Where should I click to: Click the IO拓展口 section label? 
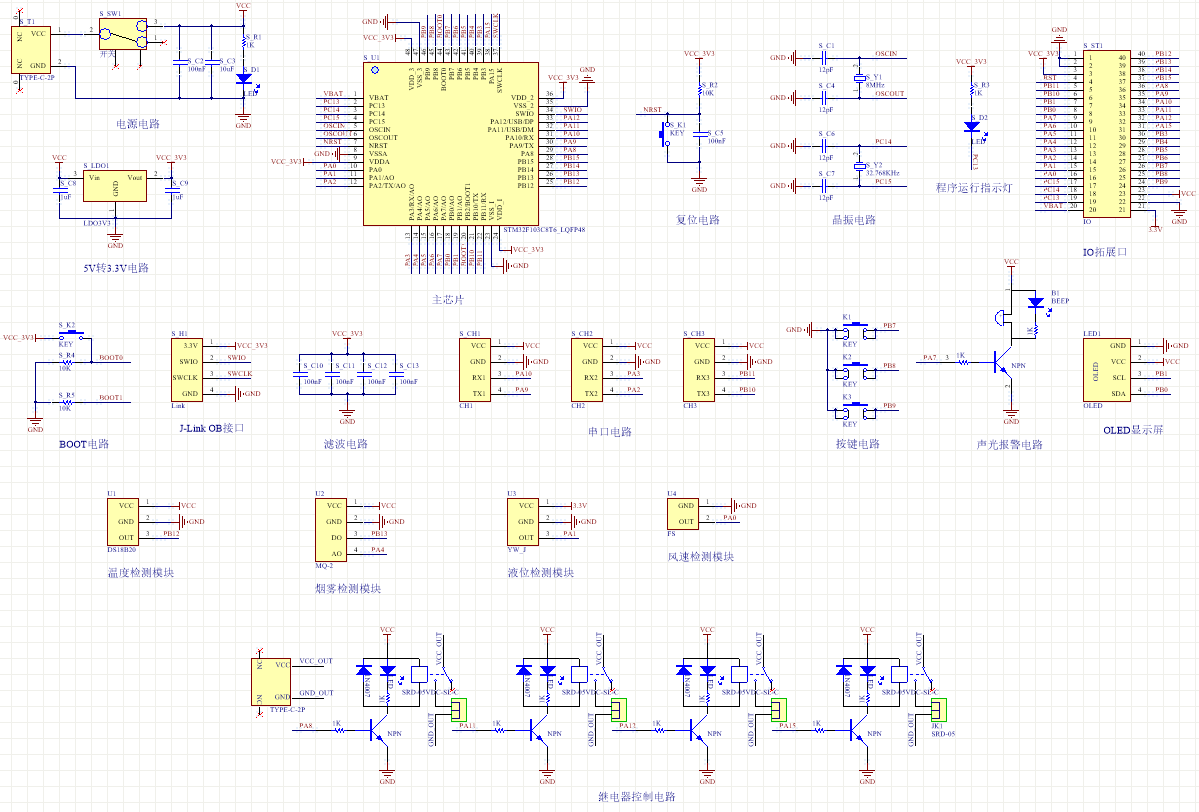[1105, 252]
